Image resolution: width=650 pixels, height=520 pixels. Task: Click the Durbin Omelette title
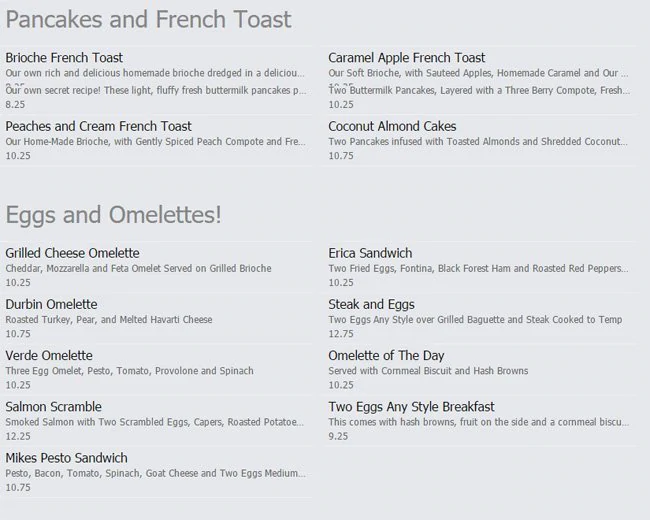click(51, 304)
